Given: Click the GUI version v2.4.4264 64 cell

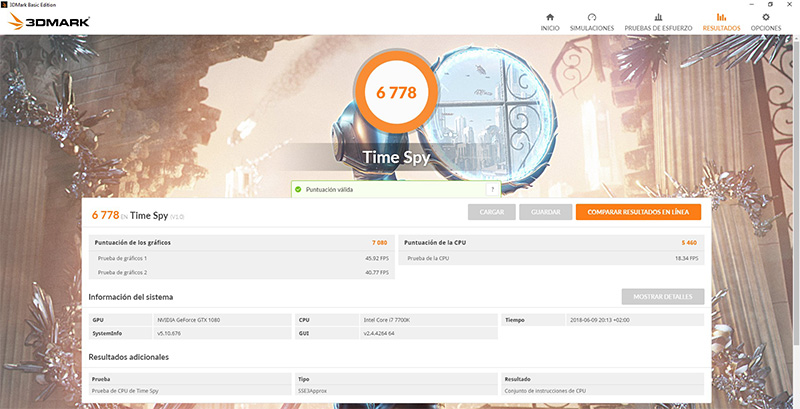Looking at the screenshot, I should [x=429, y=334].
